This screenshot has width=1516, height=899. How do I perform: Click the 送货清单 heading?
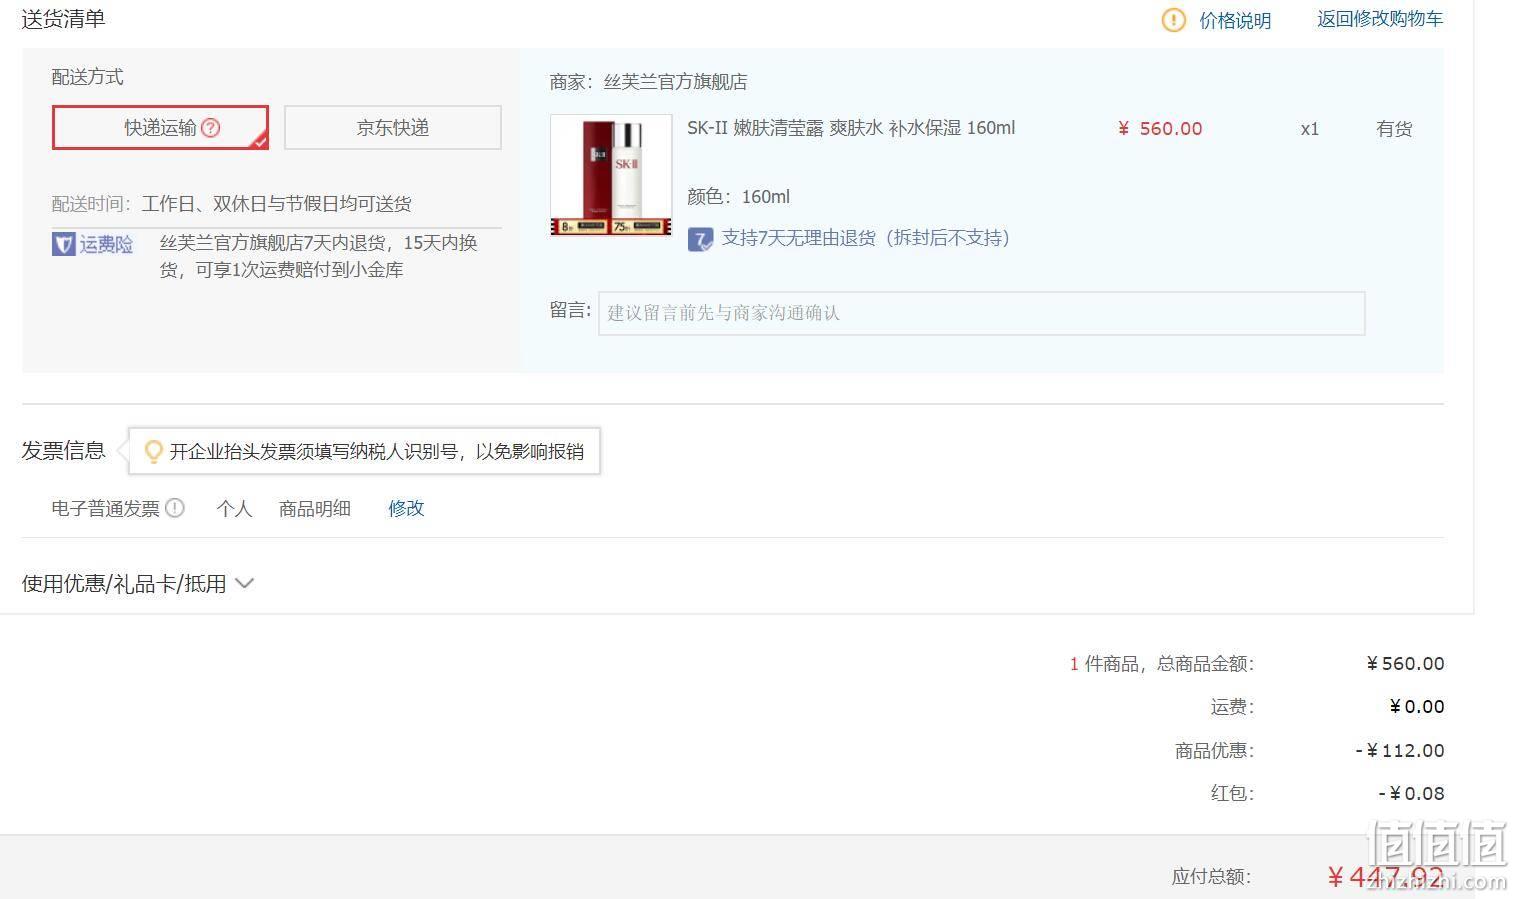pyautogui.click(x=63, y=18)
